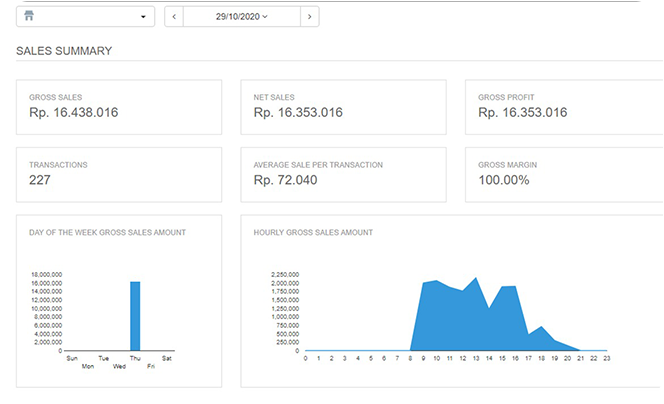Go to the next date
Viewport: 664px width, 404px height.
pyautogui.click(x=309, y=17)
